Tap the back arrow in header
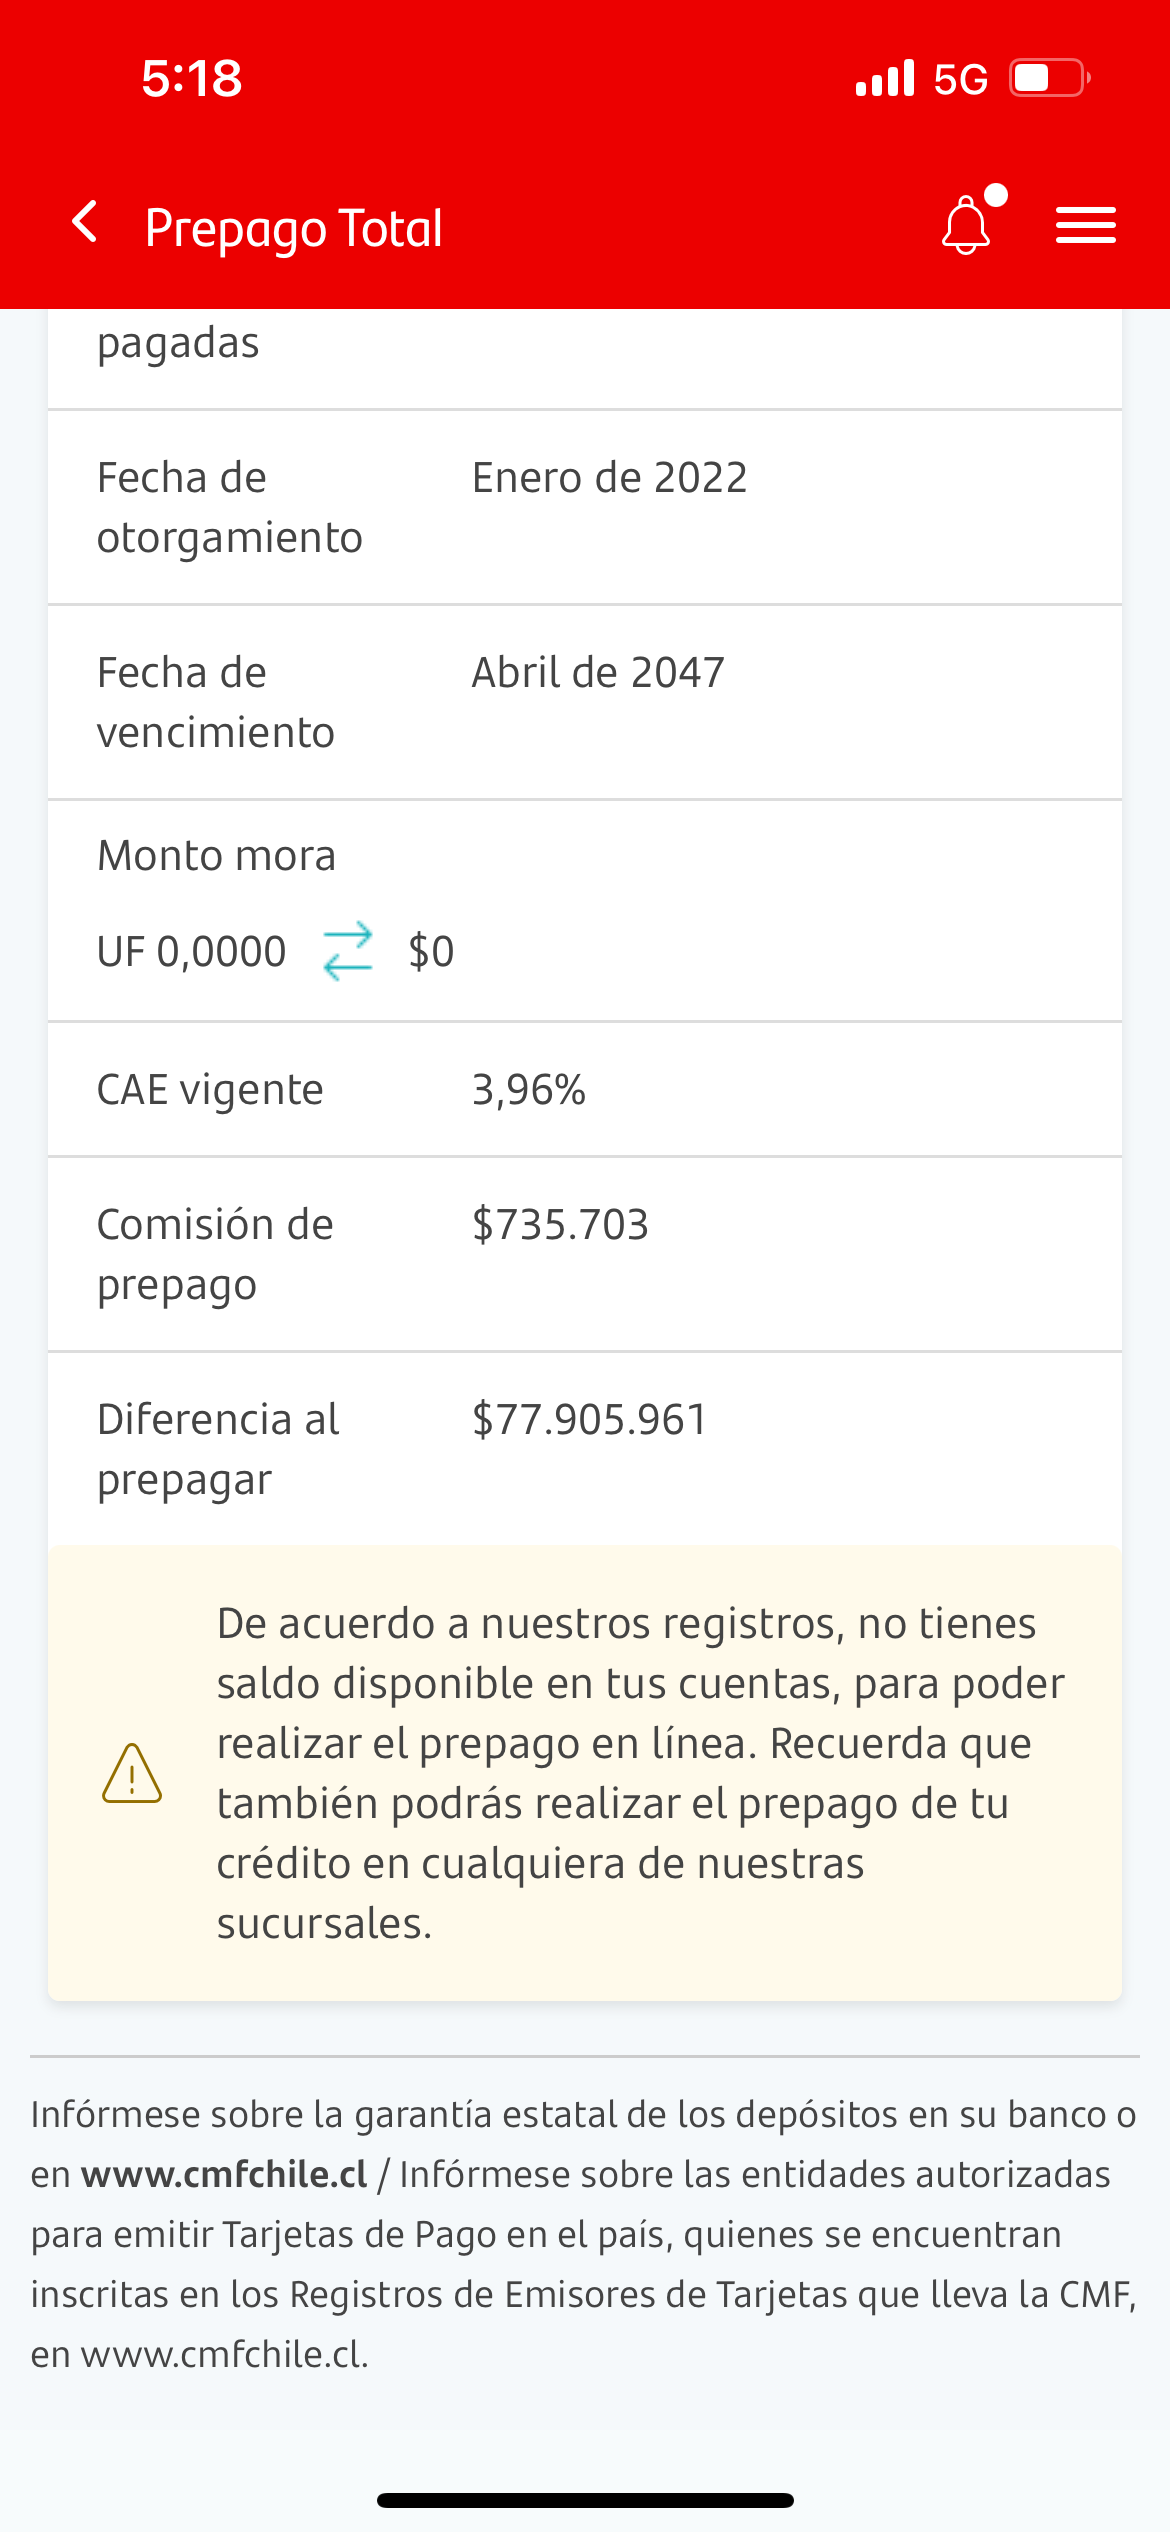The width and height of the screenshot is (1170, 2532). [86, 222]
